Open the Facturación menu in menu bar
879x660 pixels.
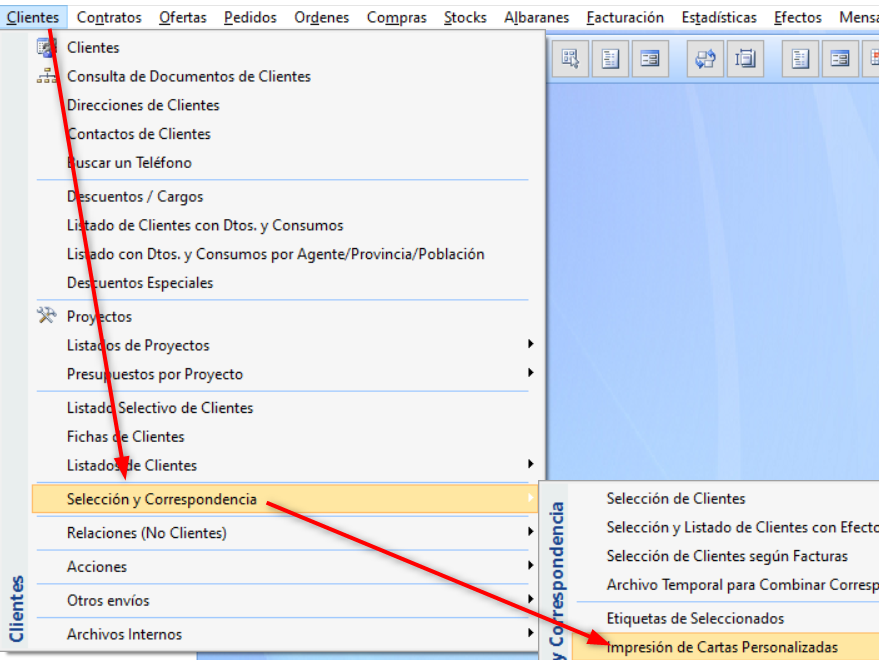[625, 17]
